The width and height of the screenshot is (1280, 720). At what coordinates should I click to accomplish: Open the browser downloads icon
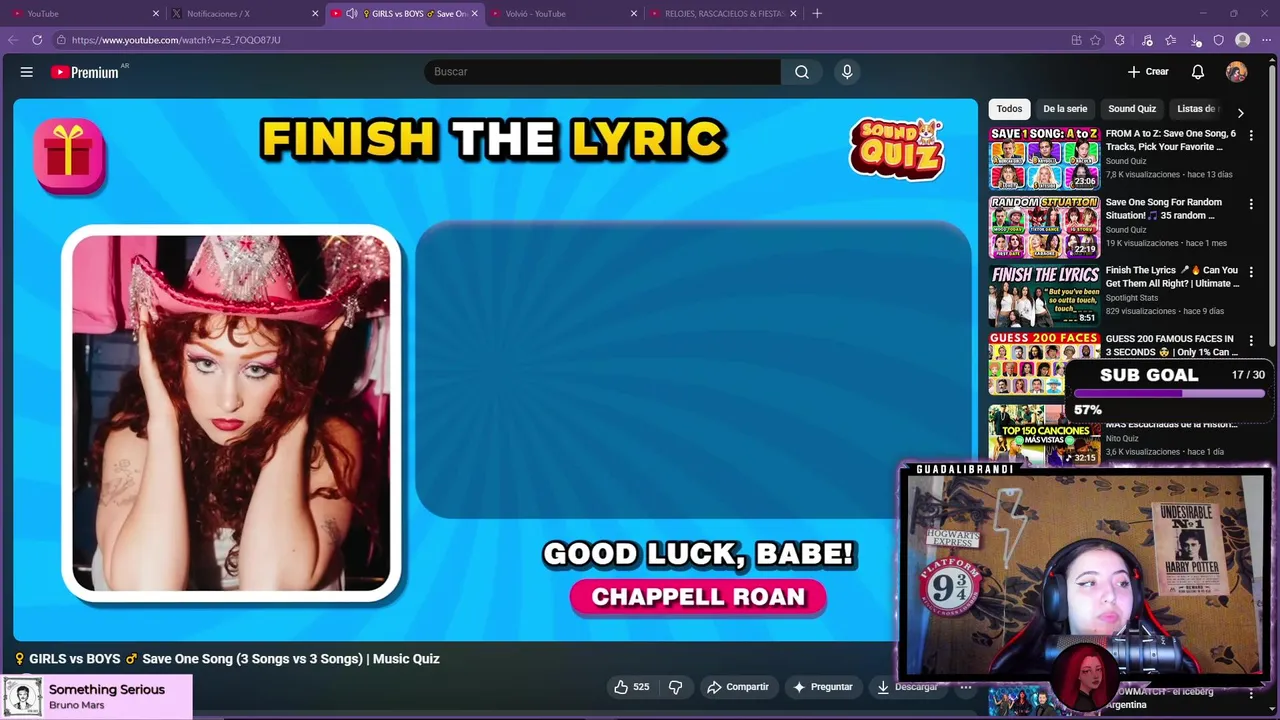point(1196,40)
